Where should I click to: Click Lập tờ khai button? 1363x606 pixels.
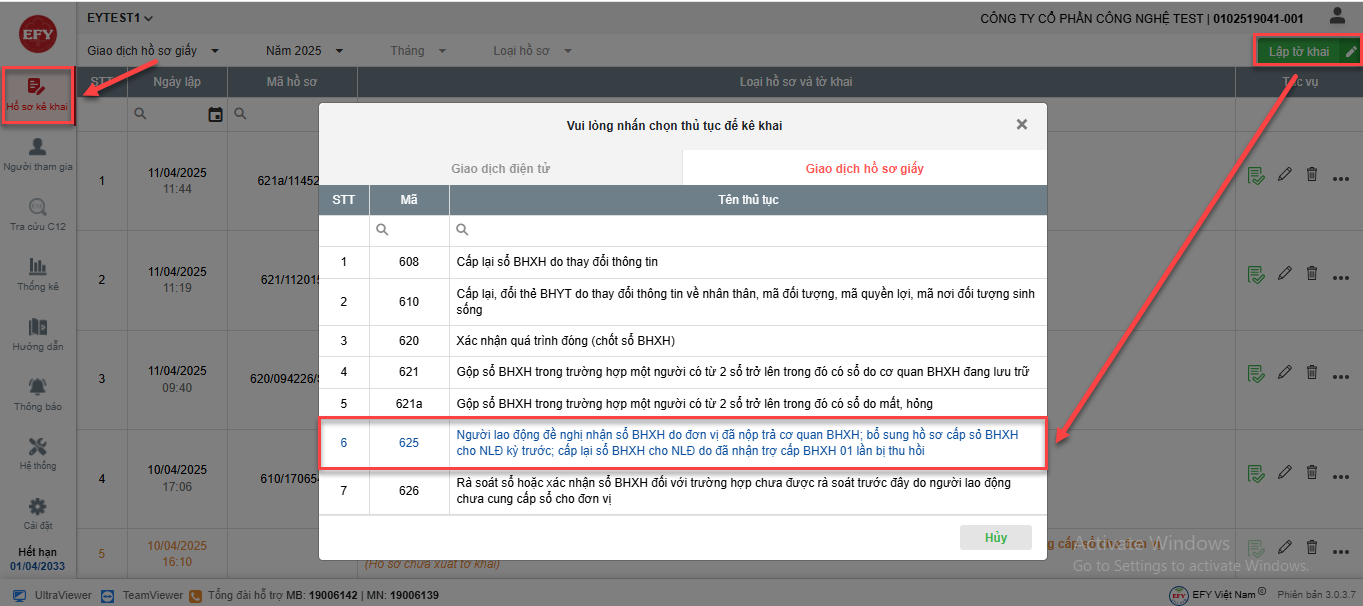[1298, 51]
